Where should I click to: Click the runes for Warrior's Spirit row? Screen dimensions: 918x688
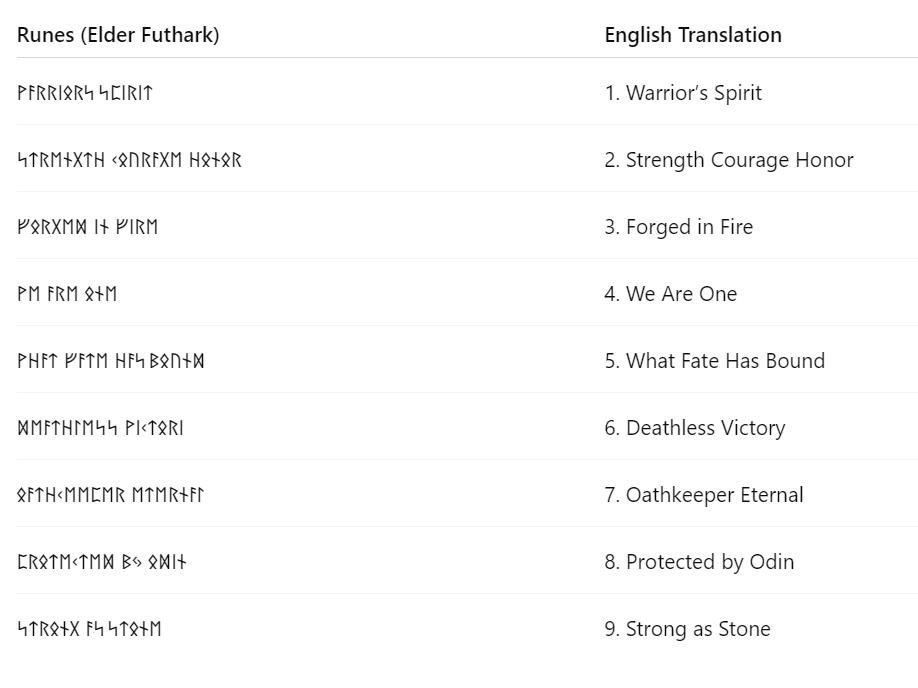(x=85, y=93)
